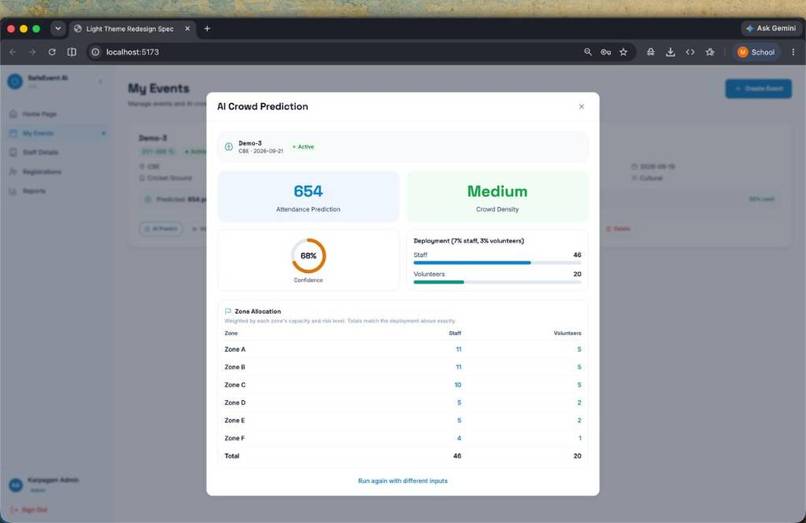The width and height of the screenshot is (806, 523).
Task: Click the Volunteers deployment progress bar
Action: click(x=497, y=282)
